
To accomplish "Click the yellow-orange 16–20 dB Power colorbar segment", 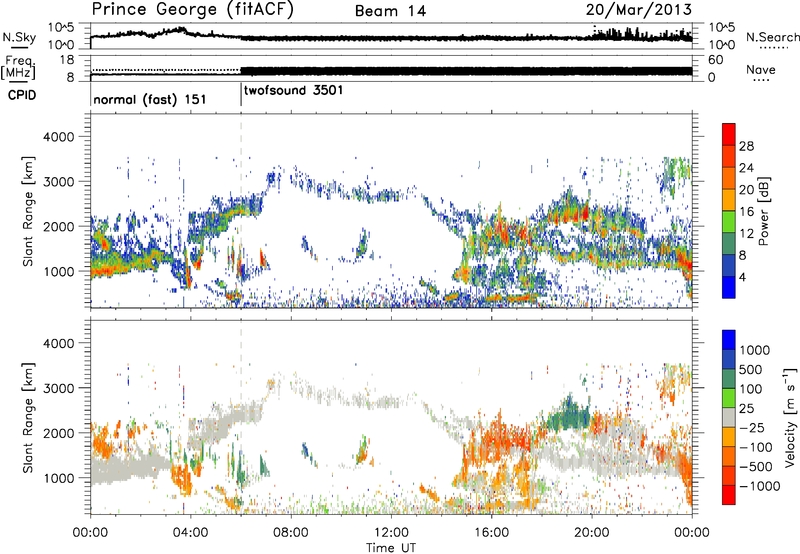I will [729, 200].
